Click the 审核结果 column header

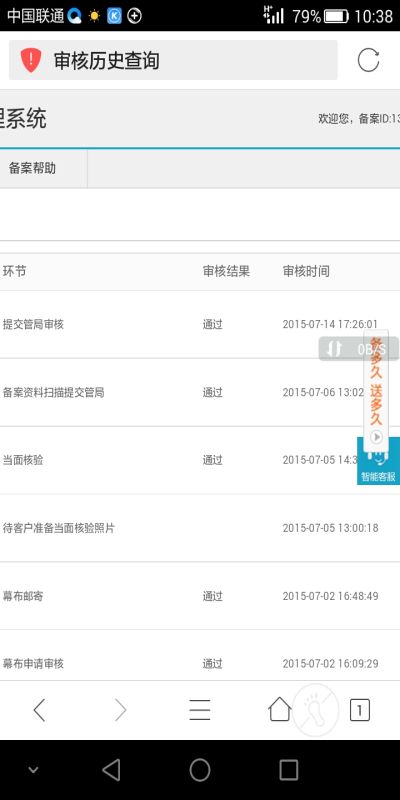click(227, 271)
